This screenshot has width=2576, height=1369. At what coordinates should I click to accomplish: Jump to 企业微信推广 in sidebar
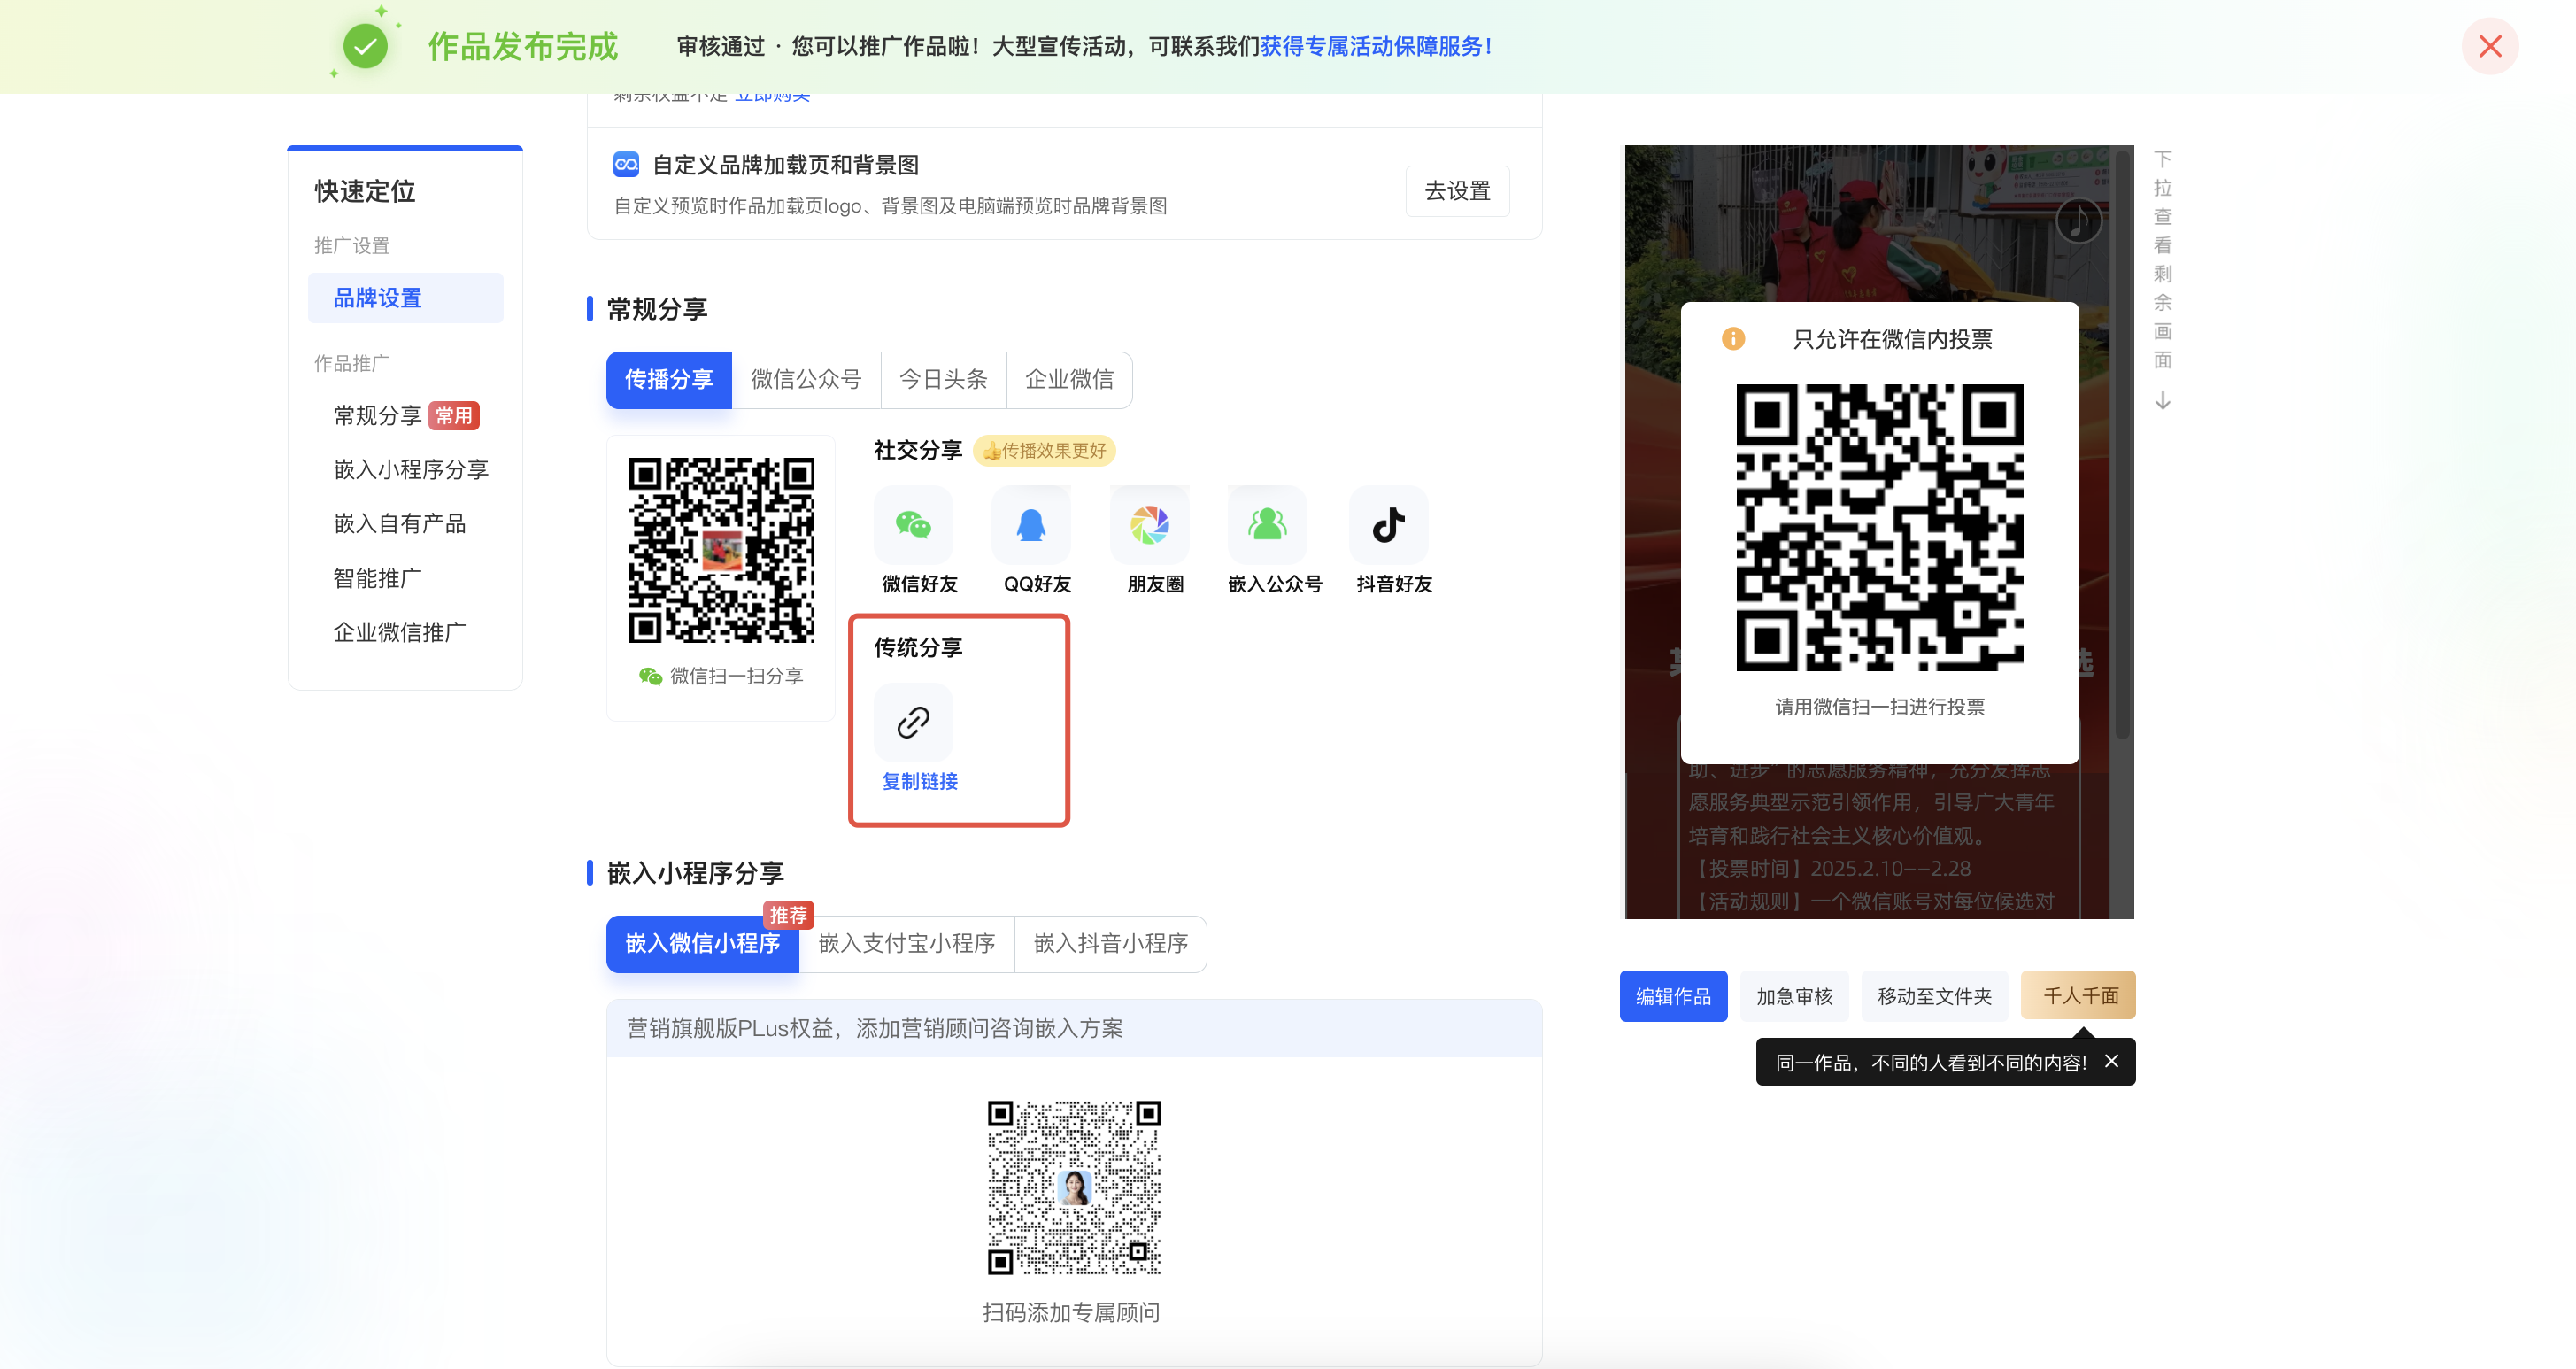tap(399, 632)
